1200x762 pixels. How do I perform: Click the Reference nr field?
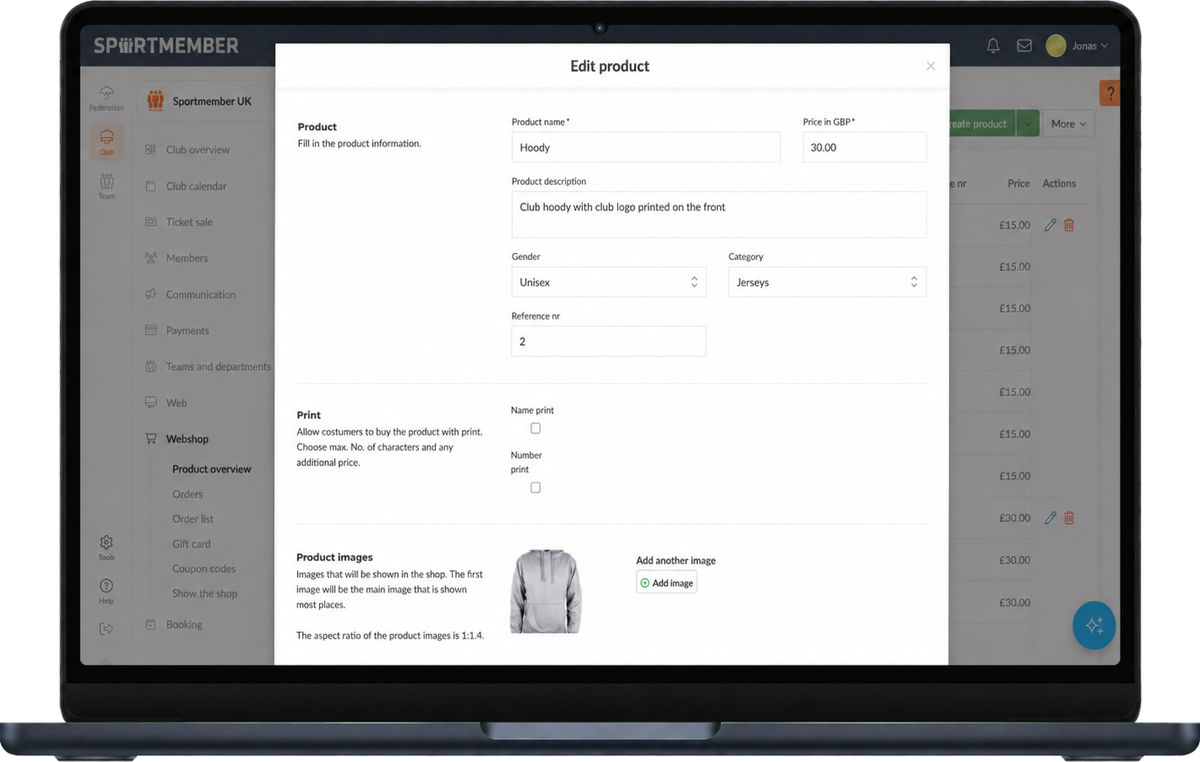608,341
